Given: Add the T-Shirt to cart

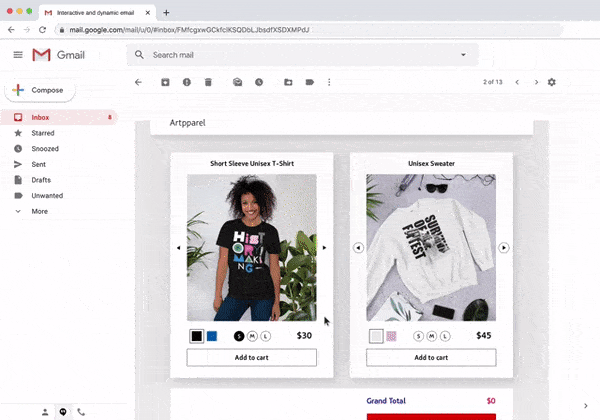Looking at the screenshot, I should coord(252,358).
